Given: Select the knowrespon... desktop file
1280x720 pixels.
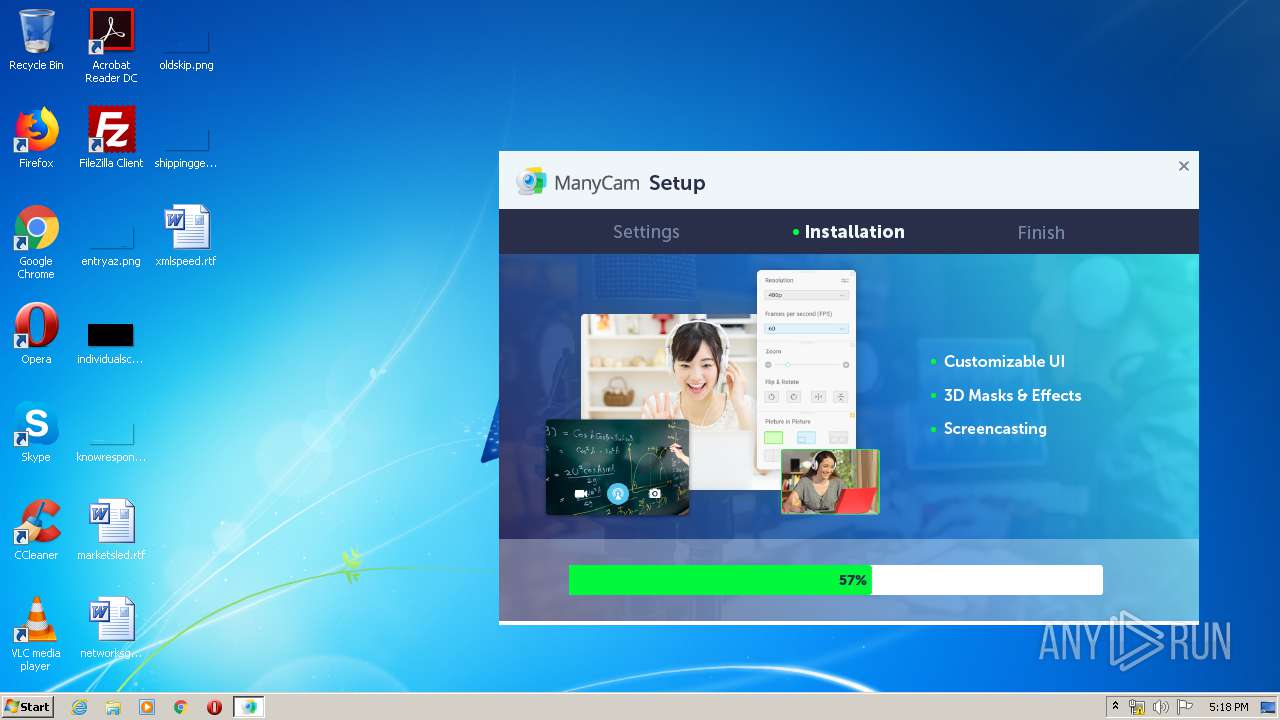Looking at the screenshot, I should click(x=111, y=440).
